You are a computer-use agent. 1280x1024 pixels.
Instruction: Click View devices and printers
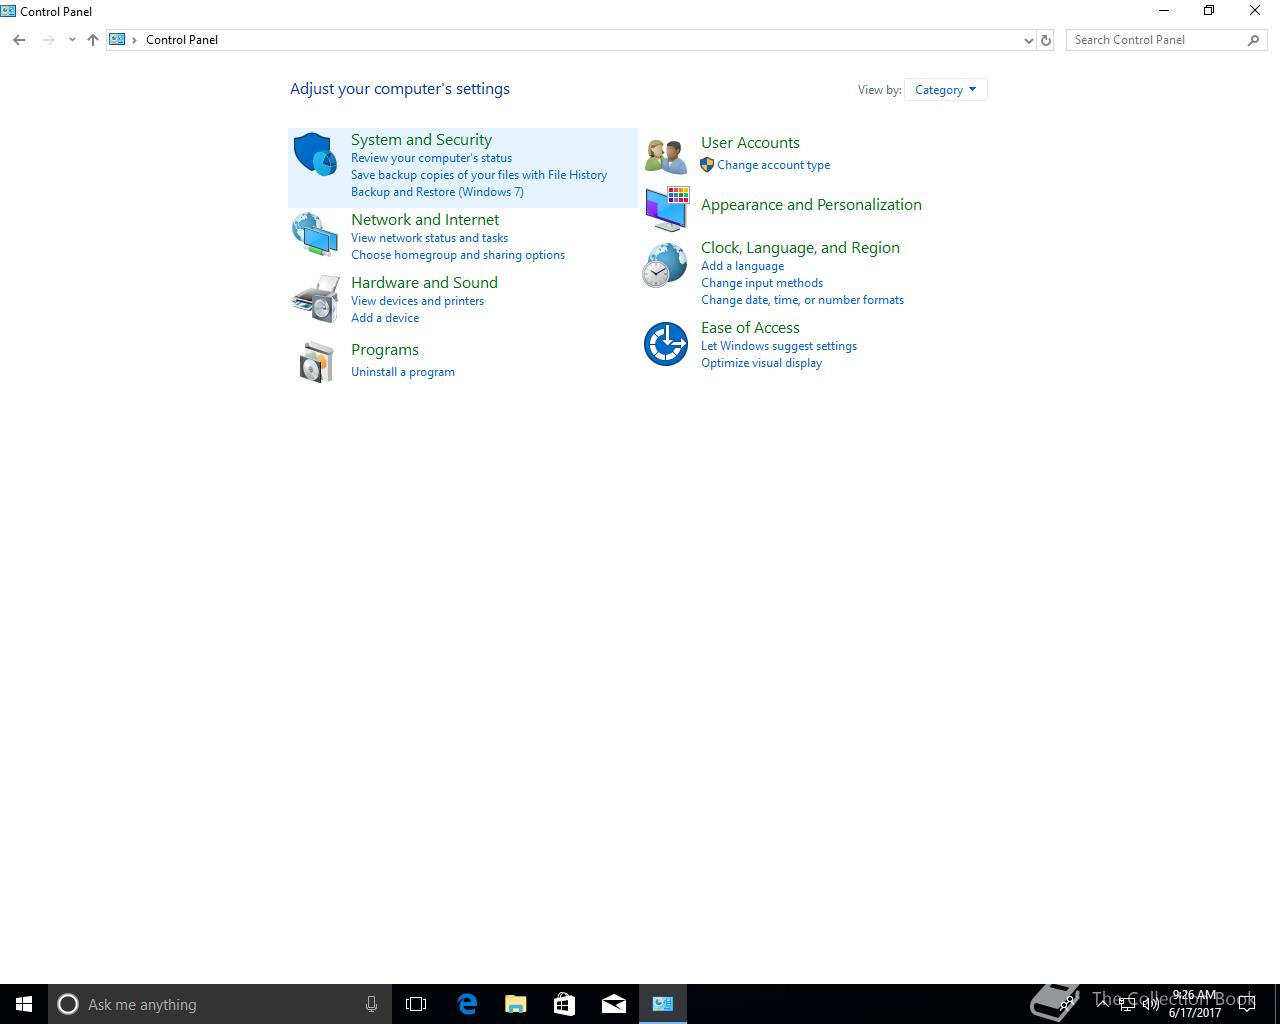point(417,301)
